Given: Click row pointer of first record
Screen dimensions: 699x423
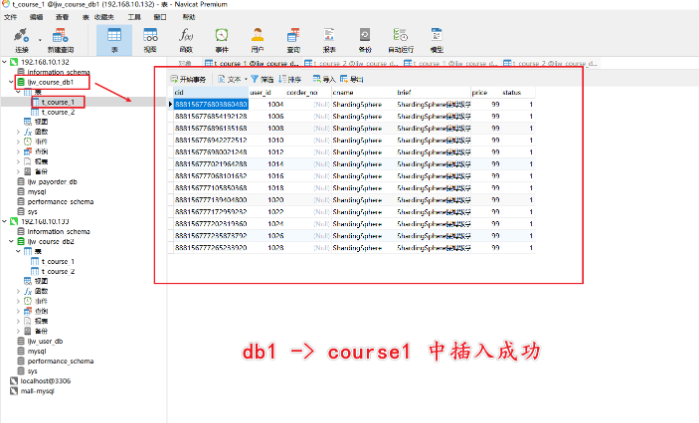Looking at the screenshot, I should (x=170, y=104).
